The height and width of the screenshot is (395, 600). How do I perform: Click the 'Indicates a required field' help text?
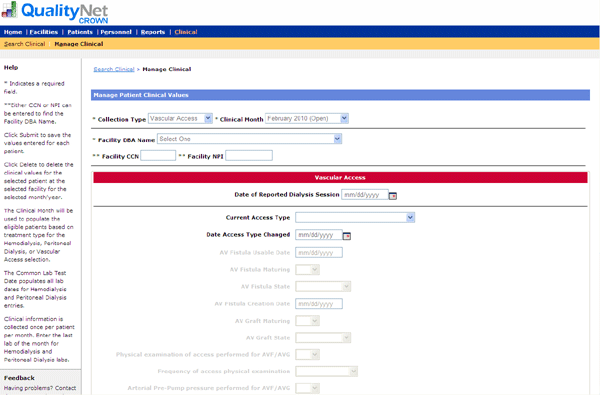click(x=34, y=88)
